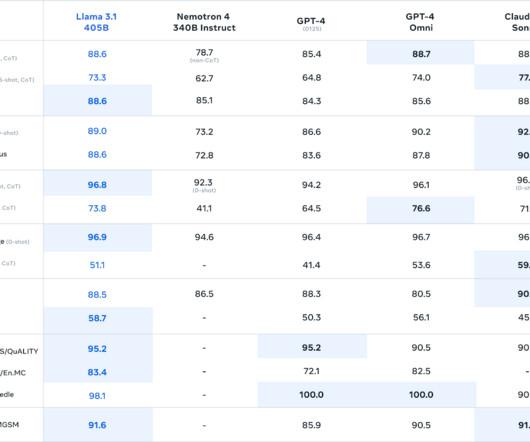
Task: Click the 91.6 Llama MGSM score
Action: click(97, 425)
